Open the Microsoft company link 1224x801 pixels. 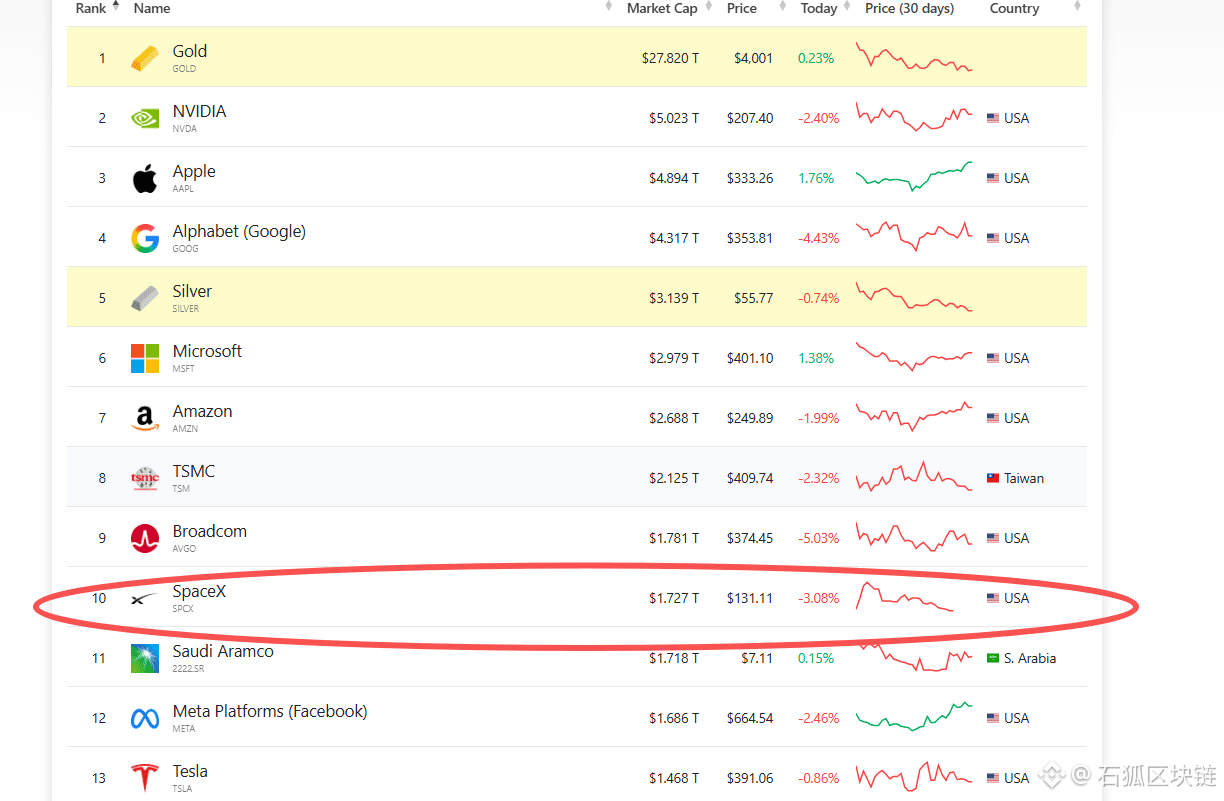[207, 351]
